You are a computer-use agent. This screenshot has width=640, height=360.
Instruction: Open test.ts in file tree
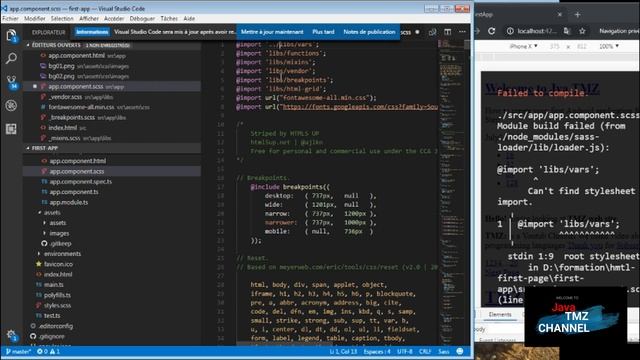[52, 316]
